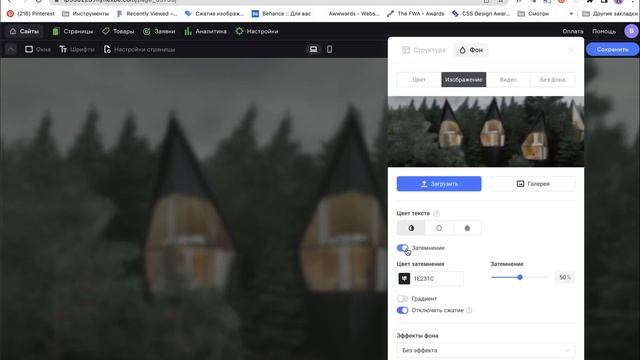Open the CSS Design Awards bookmark
Screen dimensions: 640x360
tap(481, 13)
